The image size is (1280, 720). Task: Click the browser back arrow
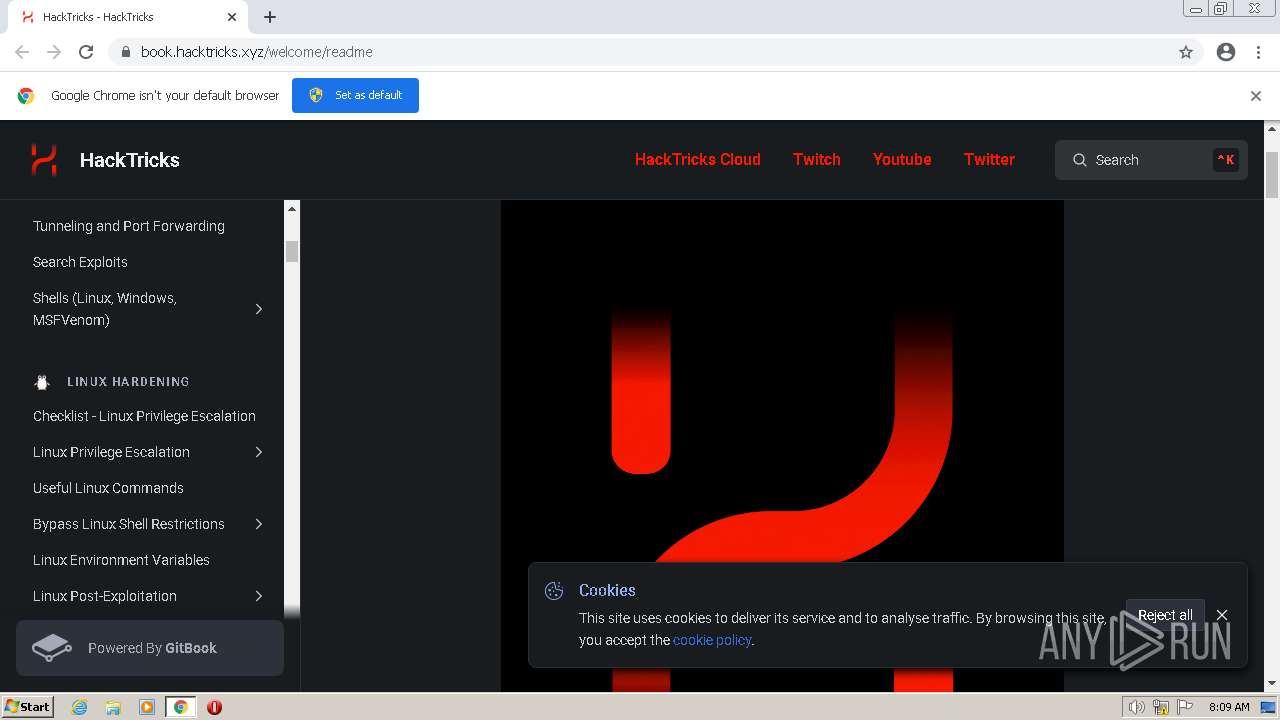click(22, 52)
